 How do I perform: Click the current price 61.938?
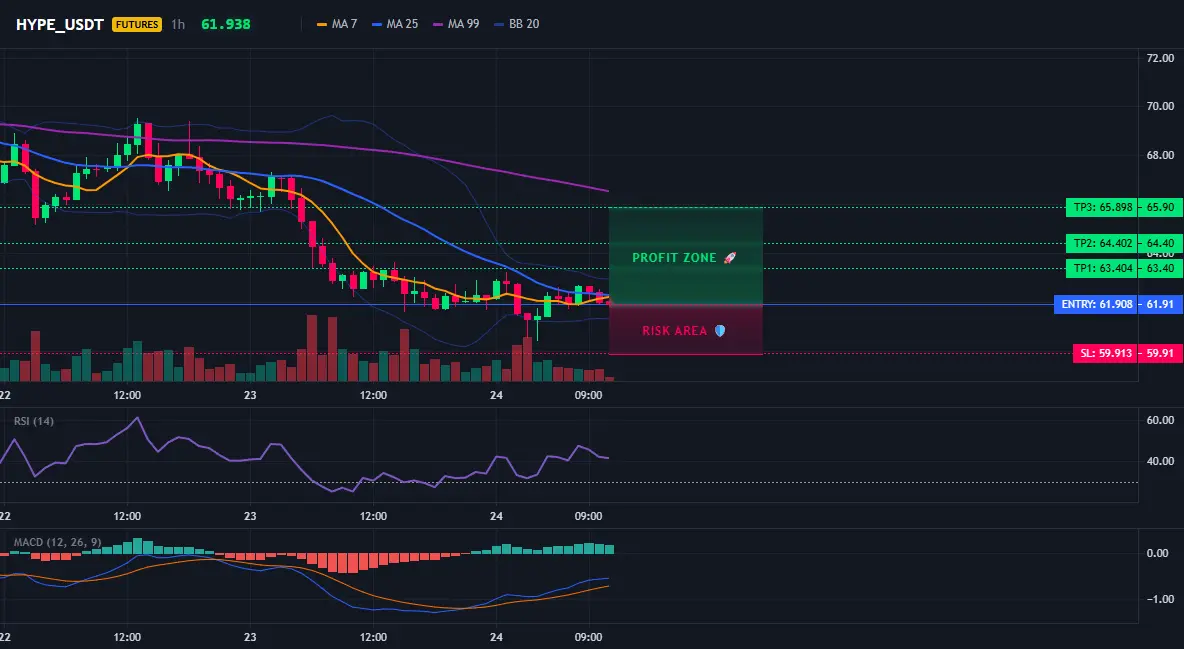226,24
